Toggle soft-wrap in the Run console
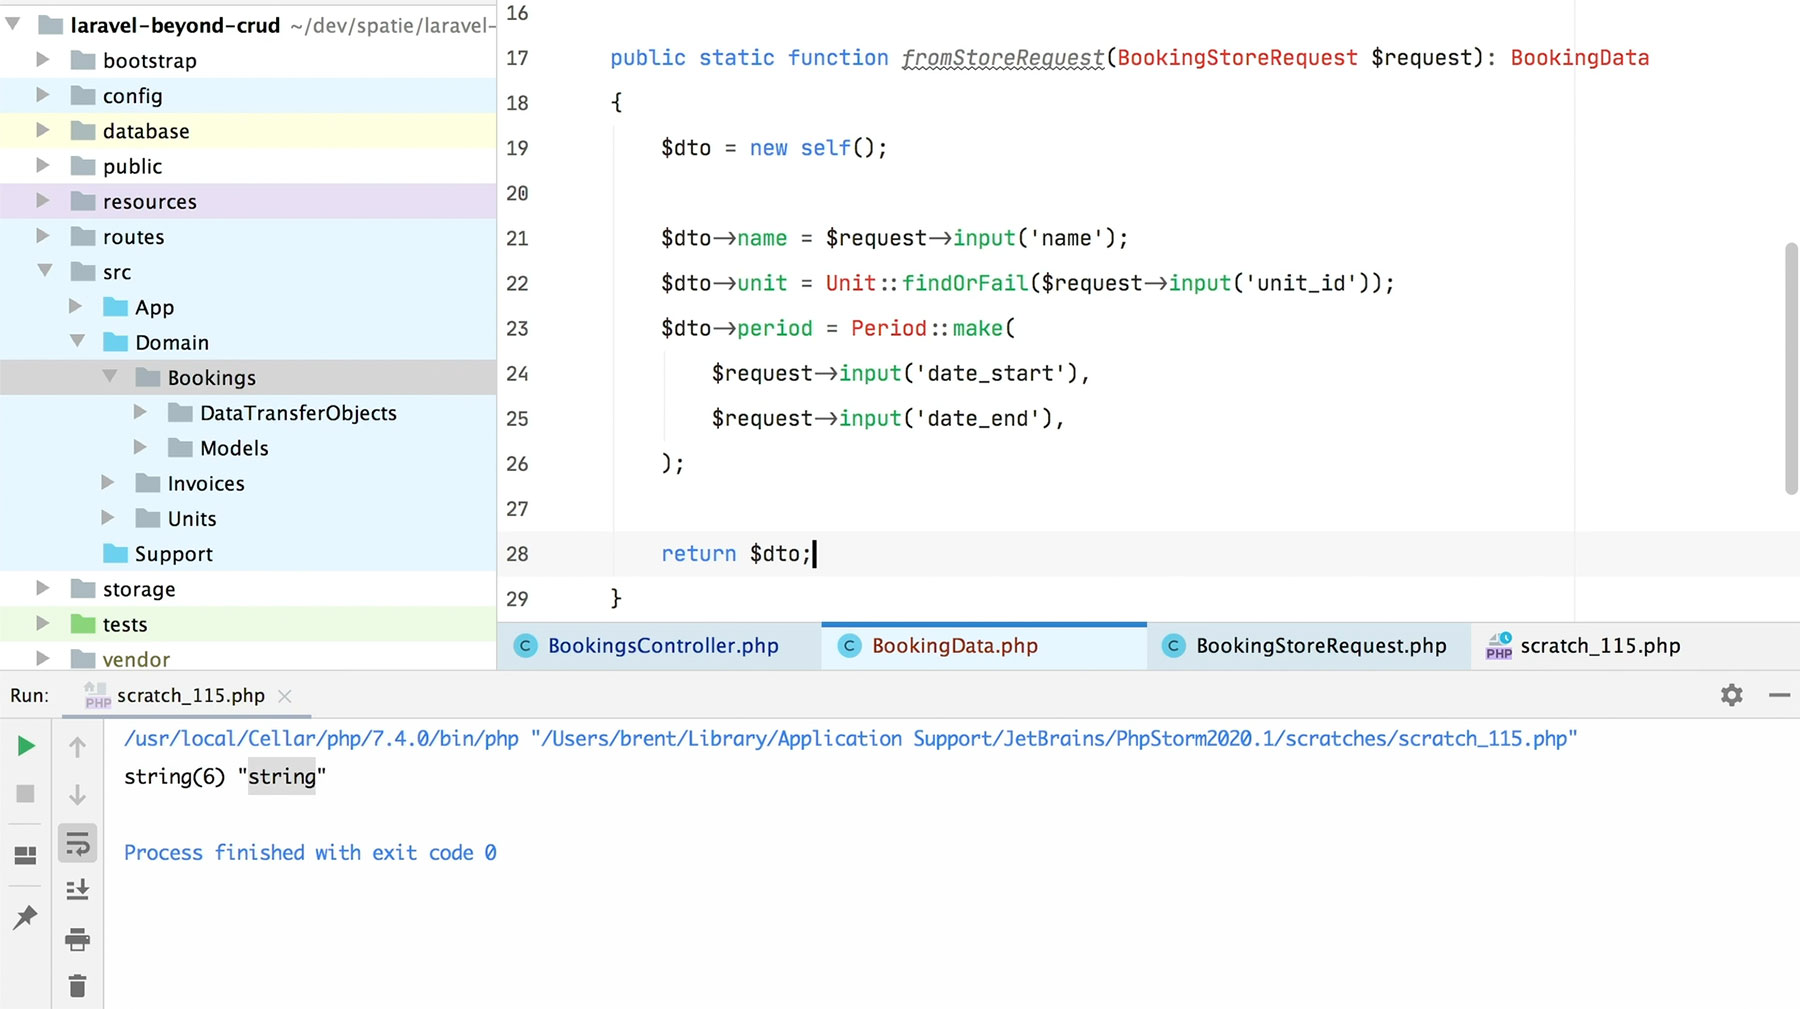Viewport: 1800px width, 1009px height. 77,844
